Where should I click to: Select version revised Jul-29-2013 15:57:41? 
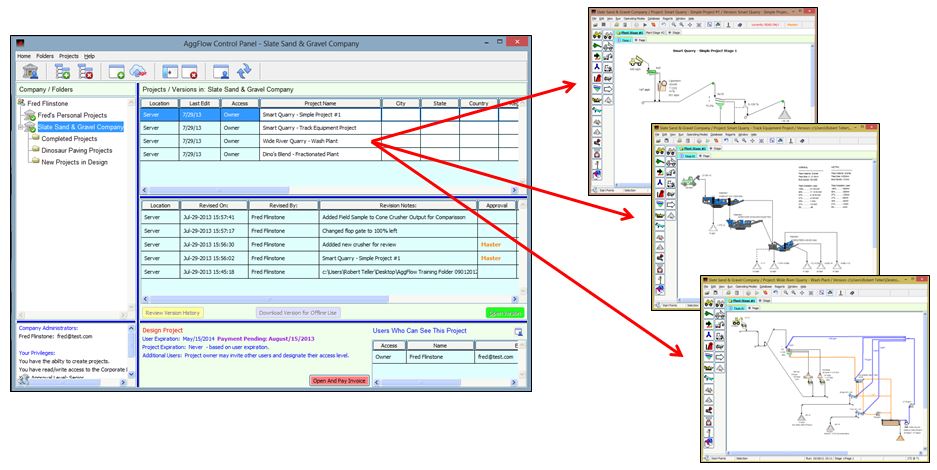click(329, 217)
